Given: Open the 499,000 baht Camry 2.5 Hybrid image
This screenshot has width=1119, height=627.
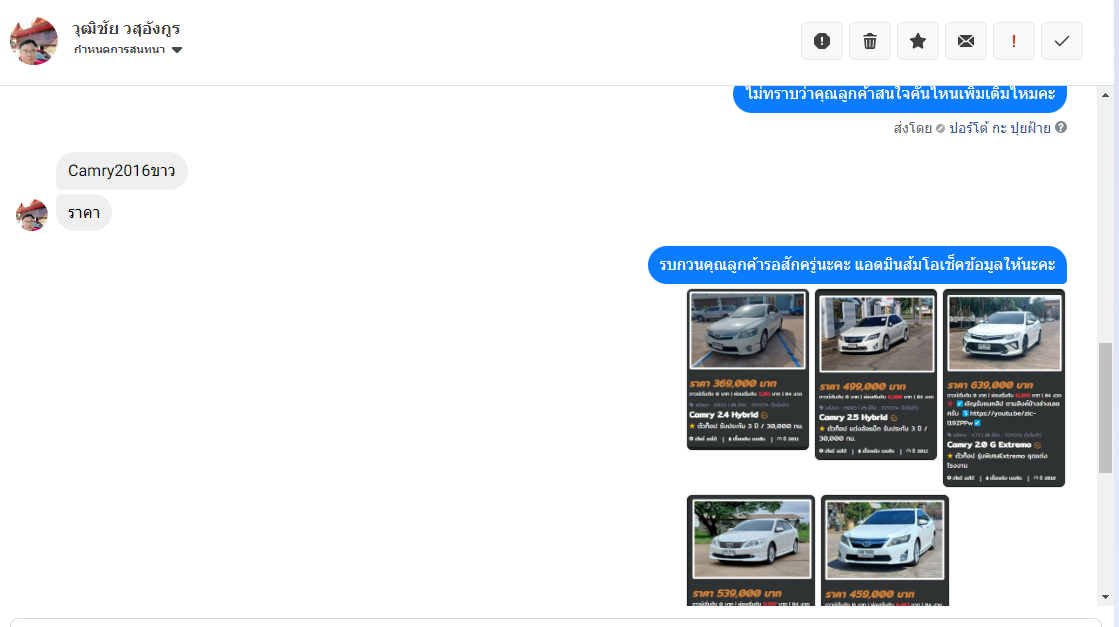Looking at the screenshot, I should [876, 374].
